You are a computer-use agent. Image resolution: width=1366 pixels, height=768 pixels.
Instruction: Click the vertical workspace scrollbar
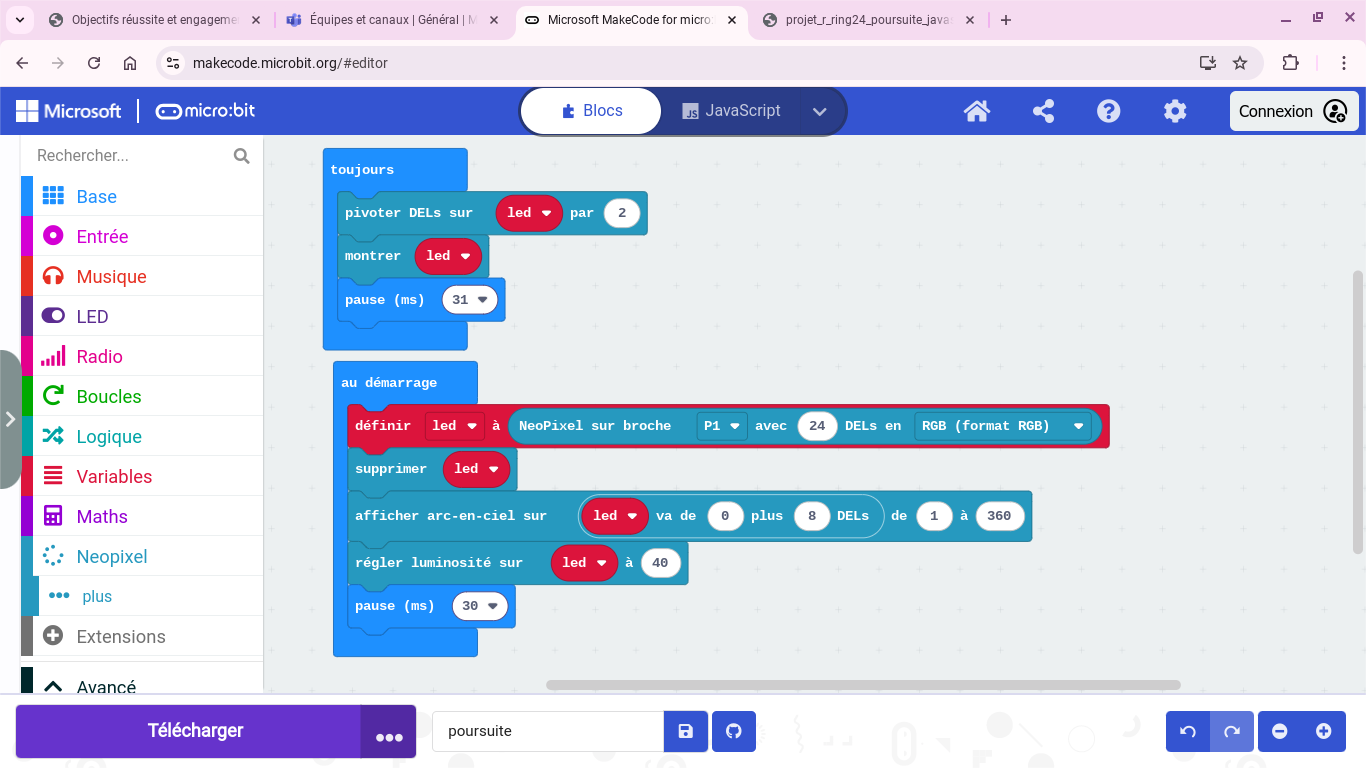tap(1357, 412)
